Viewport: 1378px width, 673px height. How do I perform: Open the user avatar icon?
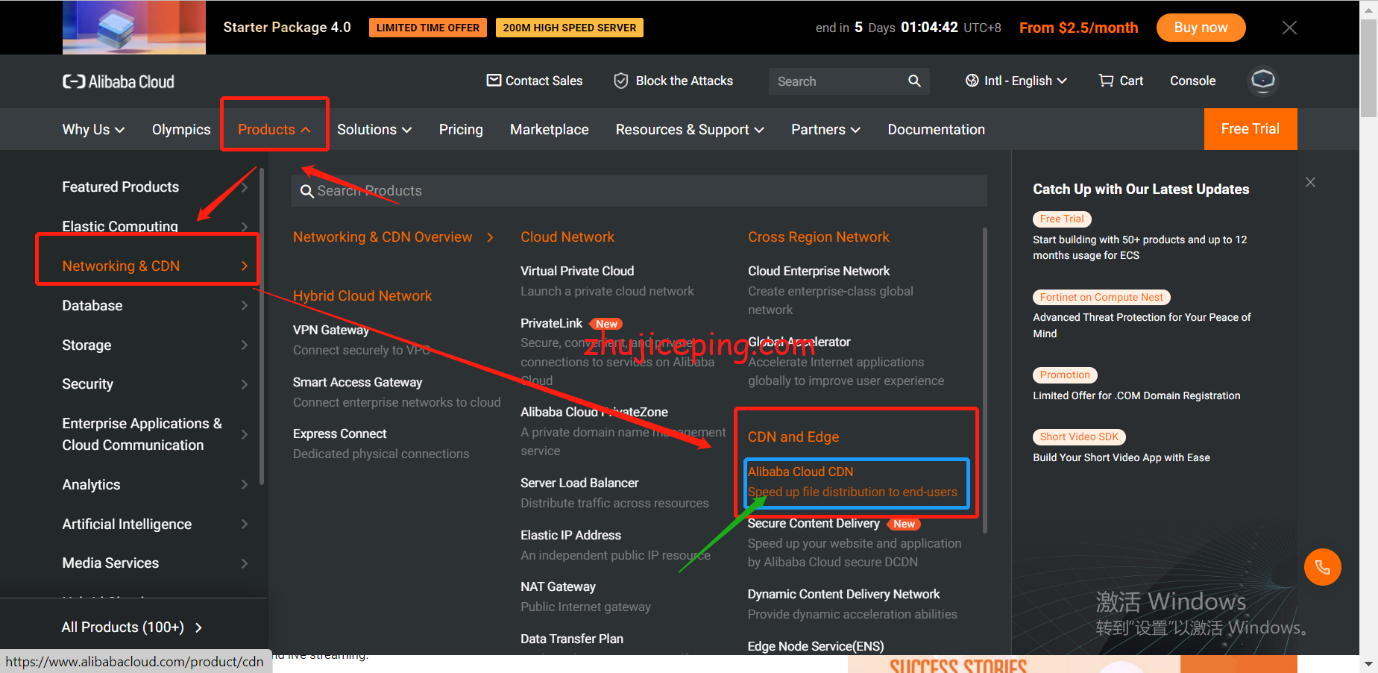[x=1264, y=81]
